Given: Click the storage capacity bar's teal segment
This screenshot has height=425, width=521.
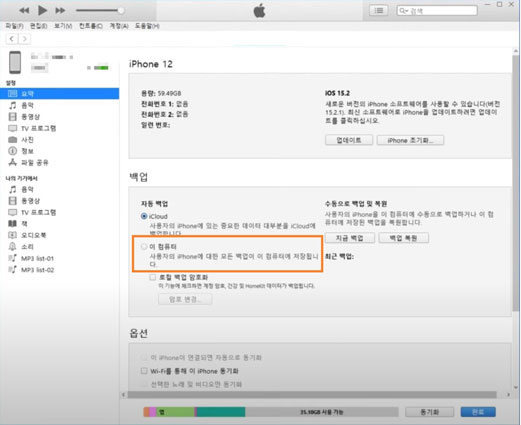Looking at the screenshot, I should coord(221,412).
